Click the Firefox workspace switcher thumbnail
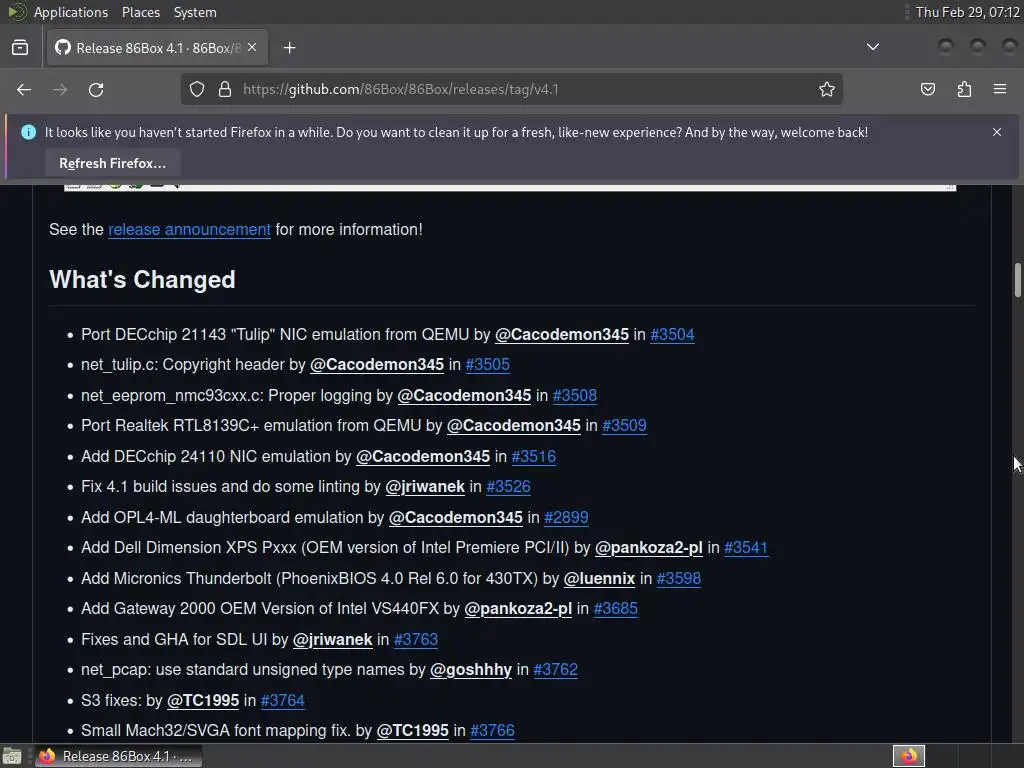This screenshot has width=1024, height=768. pos(908,756)
